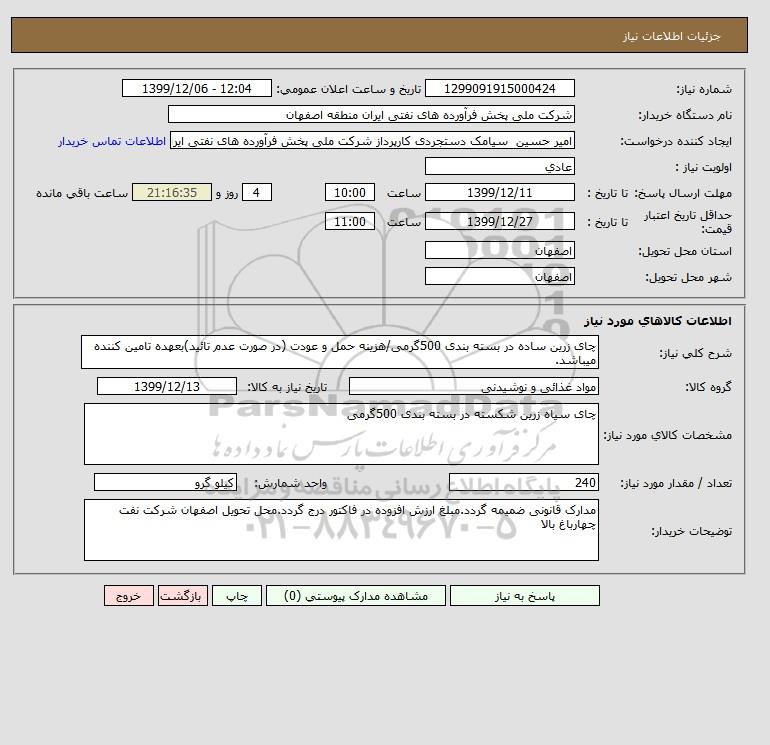Screen dimensions: 770x745
Task: Click response deadline date 1399/12/11
Action: point(499,193)
